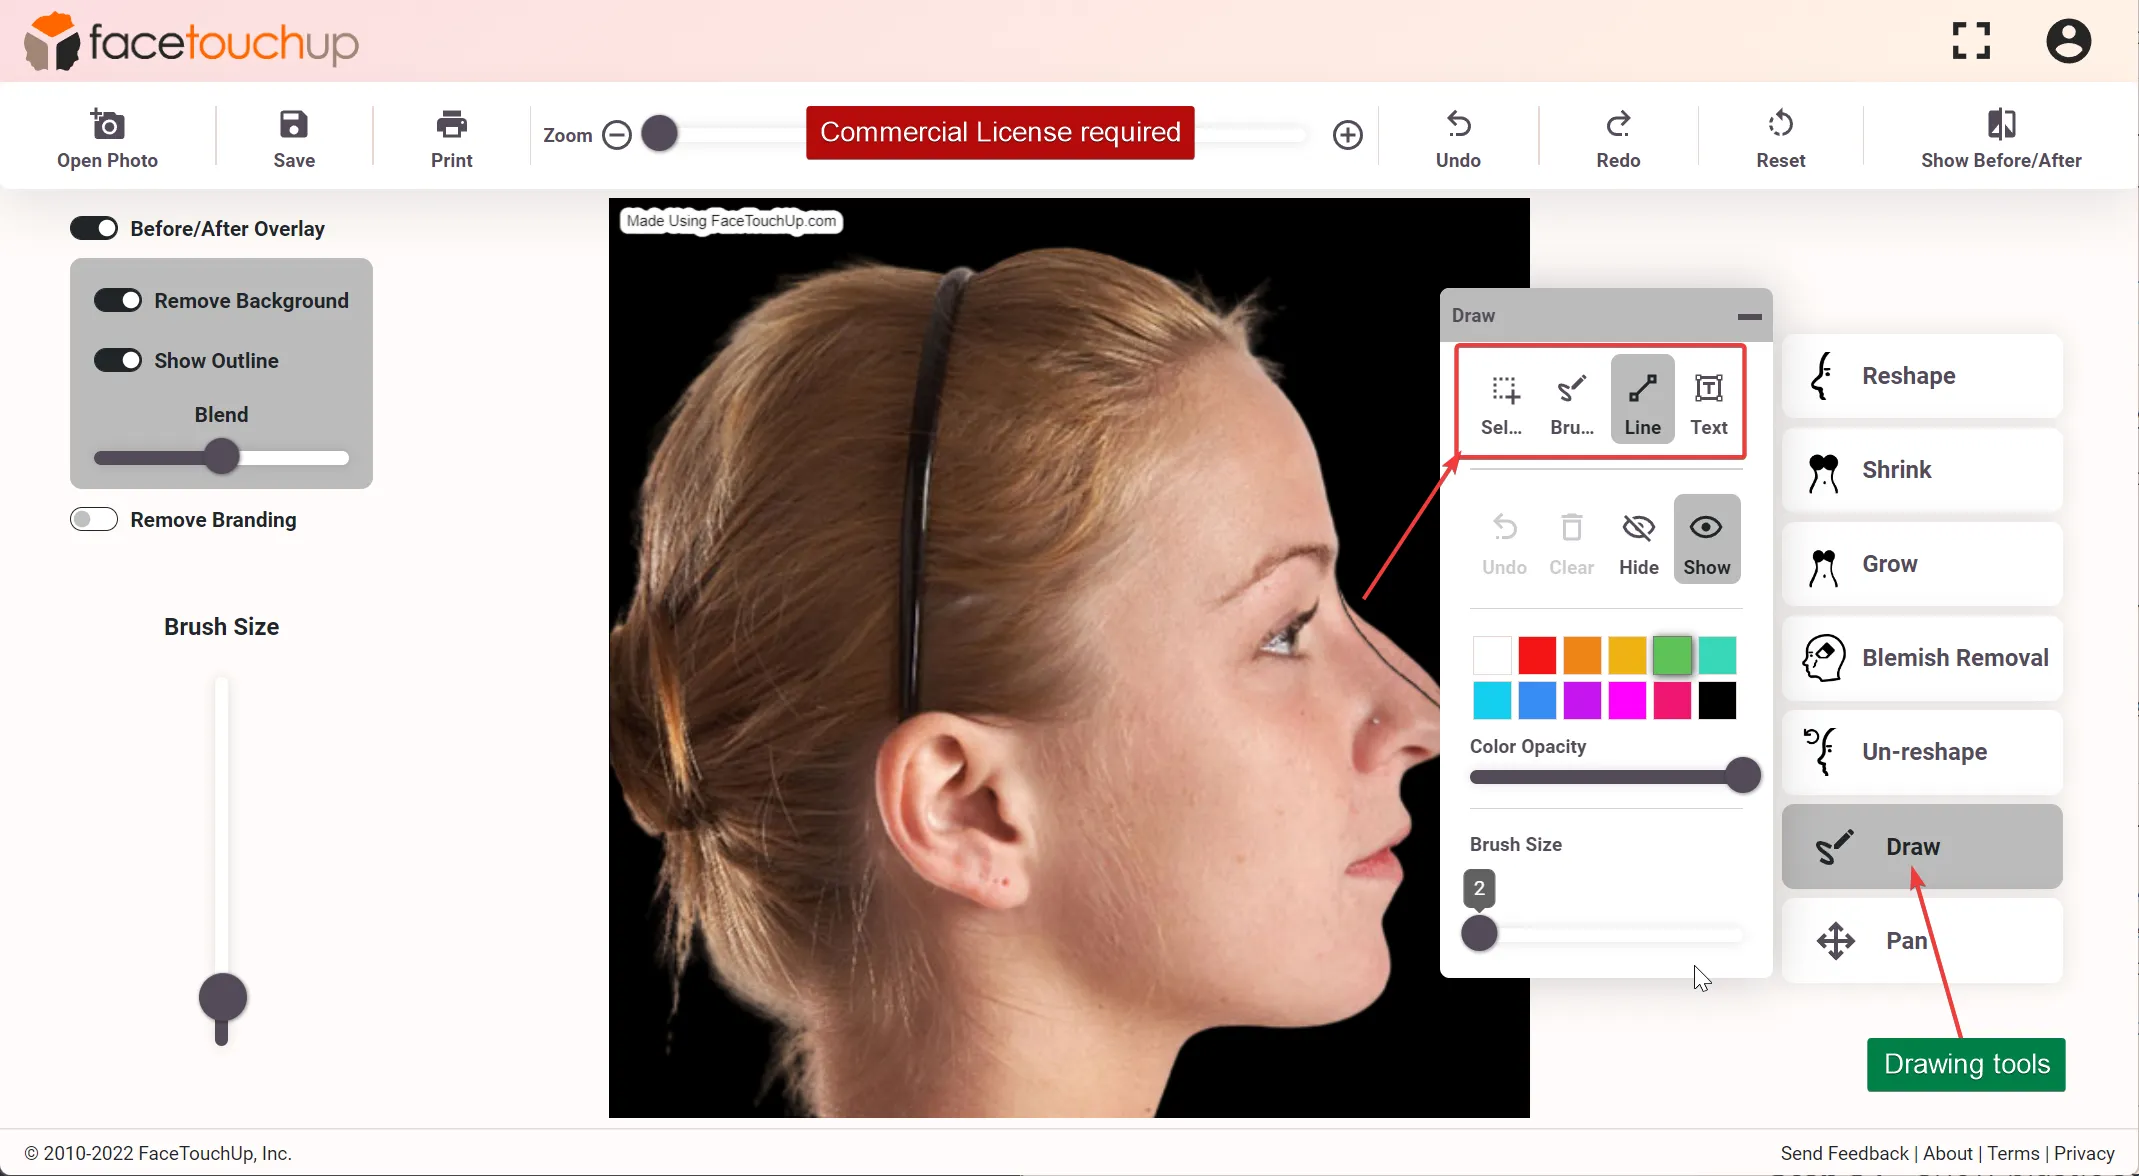The width and height of the screenshot is (2139, 1176).
Task: Disable the Show Outline toggle
Action: [x=118, y=359]
